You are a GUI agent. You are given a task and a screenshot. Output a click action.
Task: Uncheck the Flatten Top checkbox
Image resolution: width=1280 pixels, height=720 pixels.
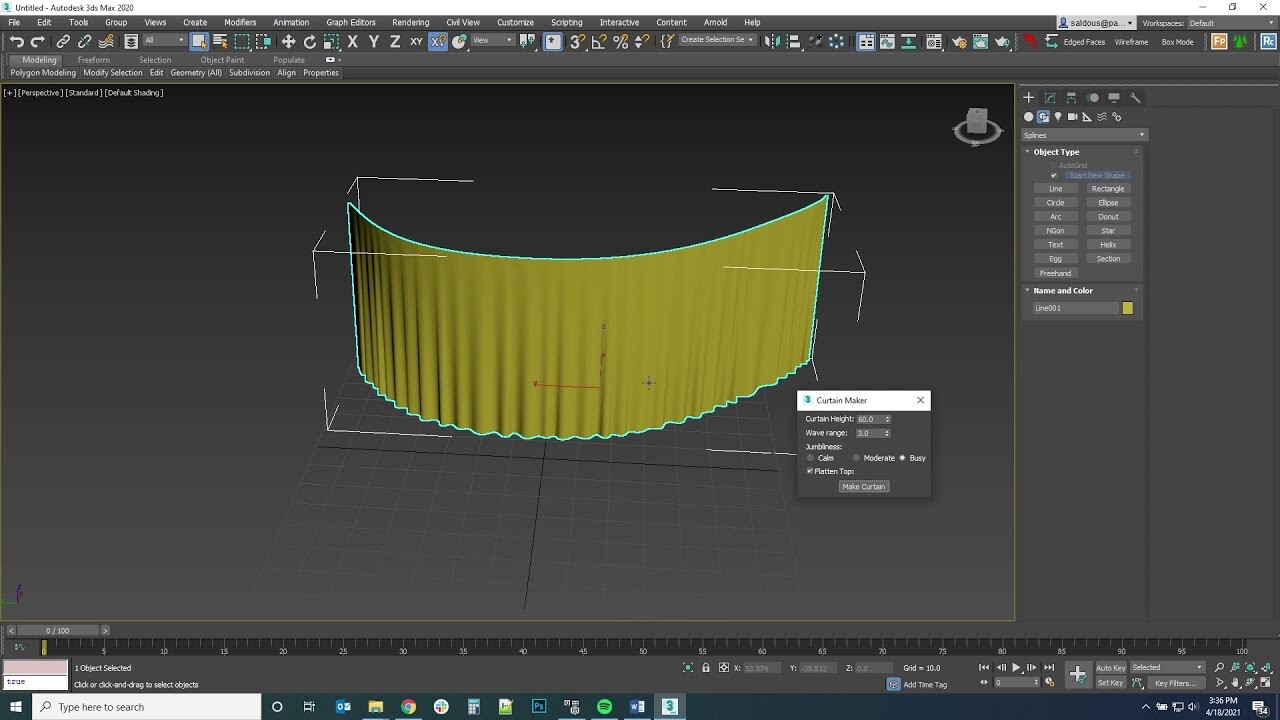(810, 471)
